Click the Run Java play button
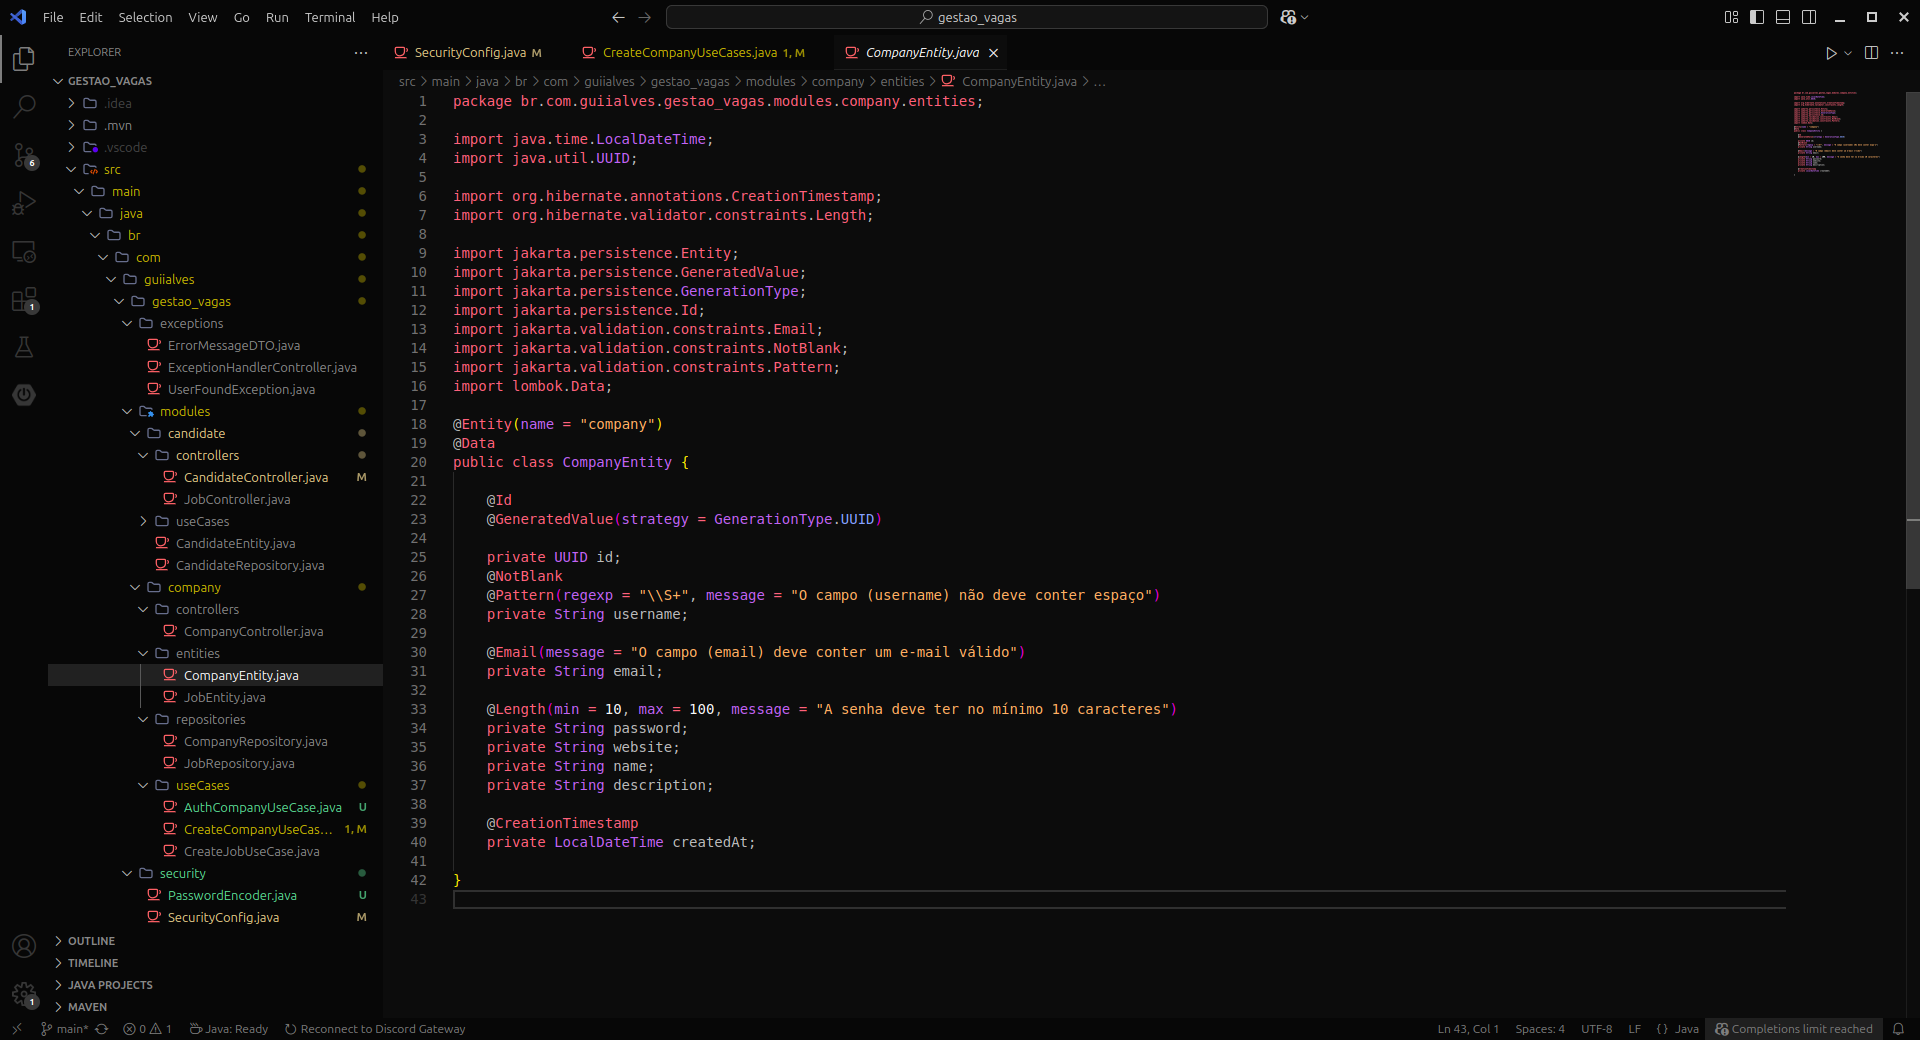This screenshot has width=1920, height=1040. 1830,53
